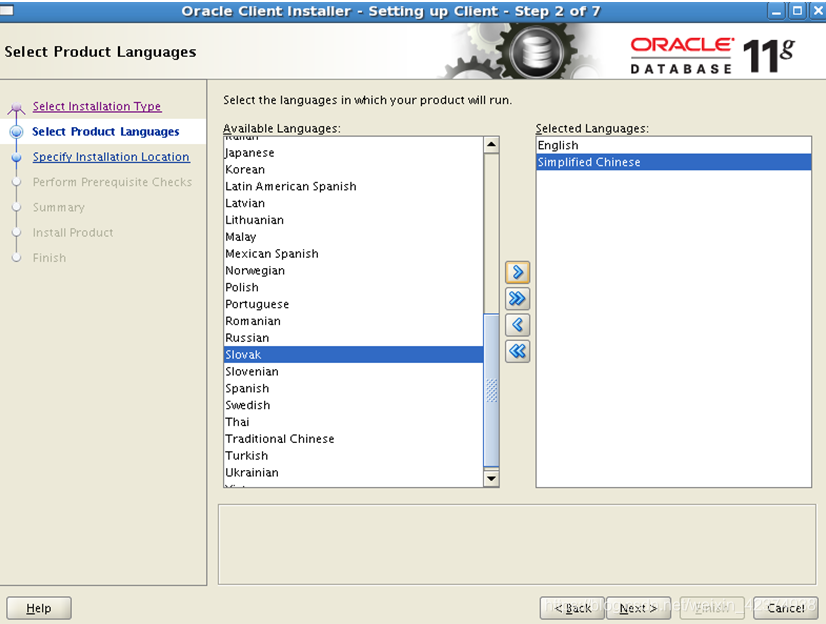
Task: Click the Available Languages scrollbar thumb
Action: point(491,390)
